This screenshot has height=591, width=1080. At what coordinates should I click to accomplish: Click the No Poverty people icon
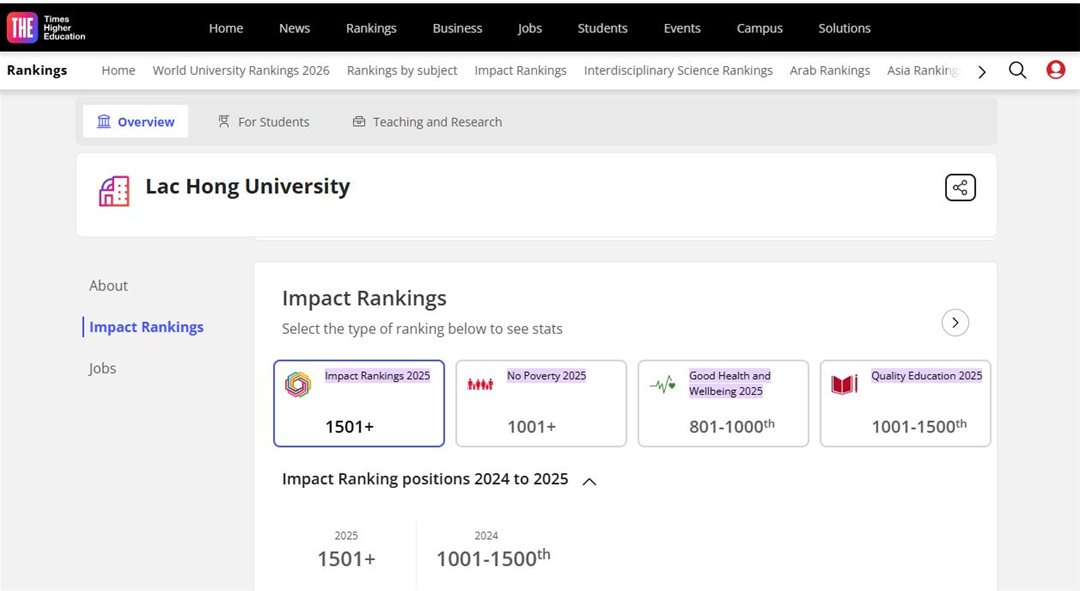coord(480,384)
